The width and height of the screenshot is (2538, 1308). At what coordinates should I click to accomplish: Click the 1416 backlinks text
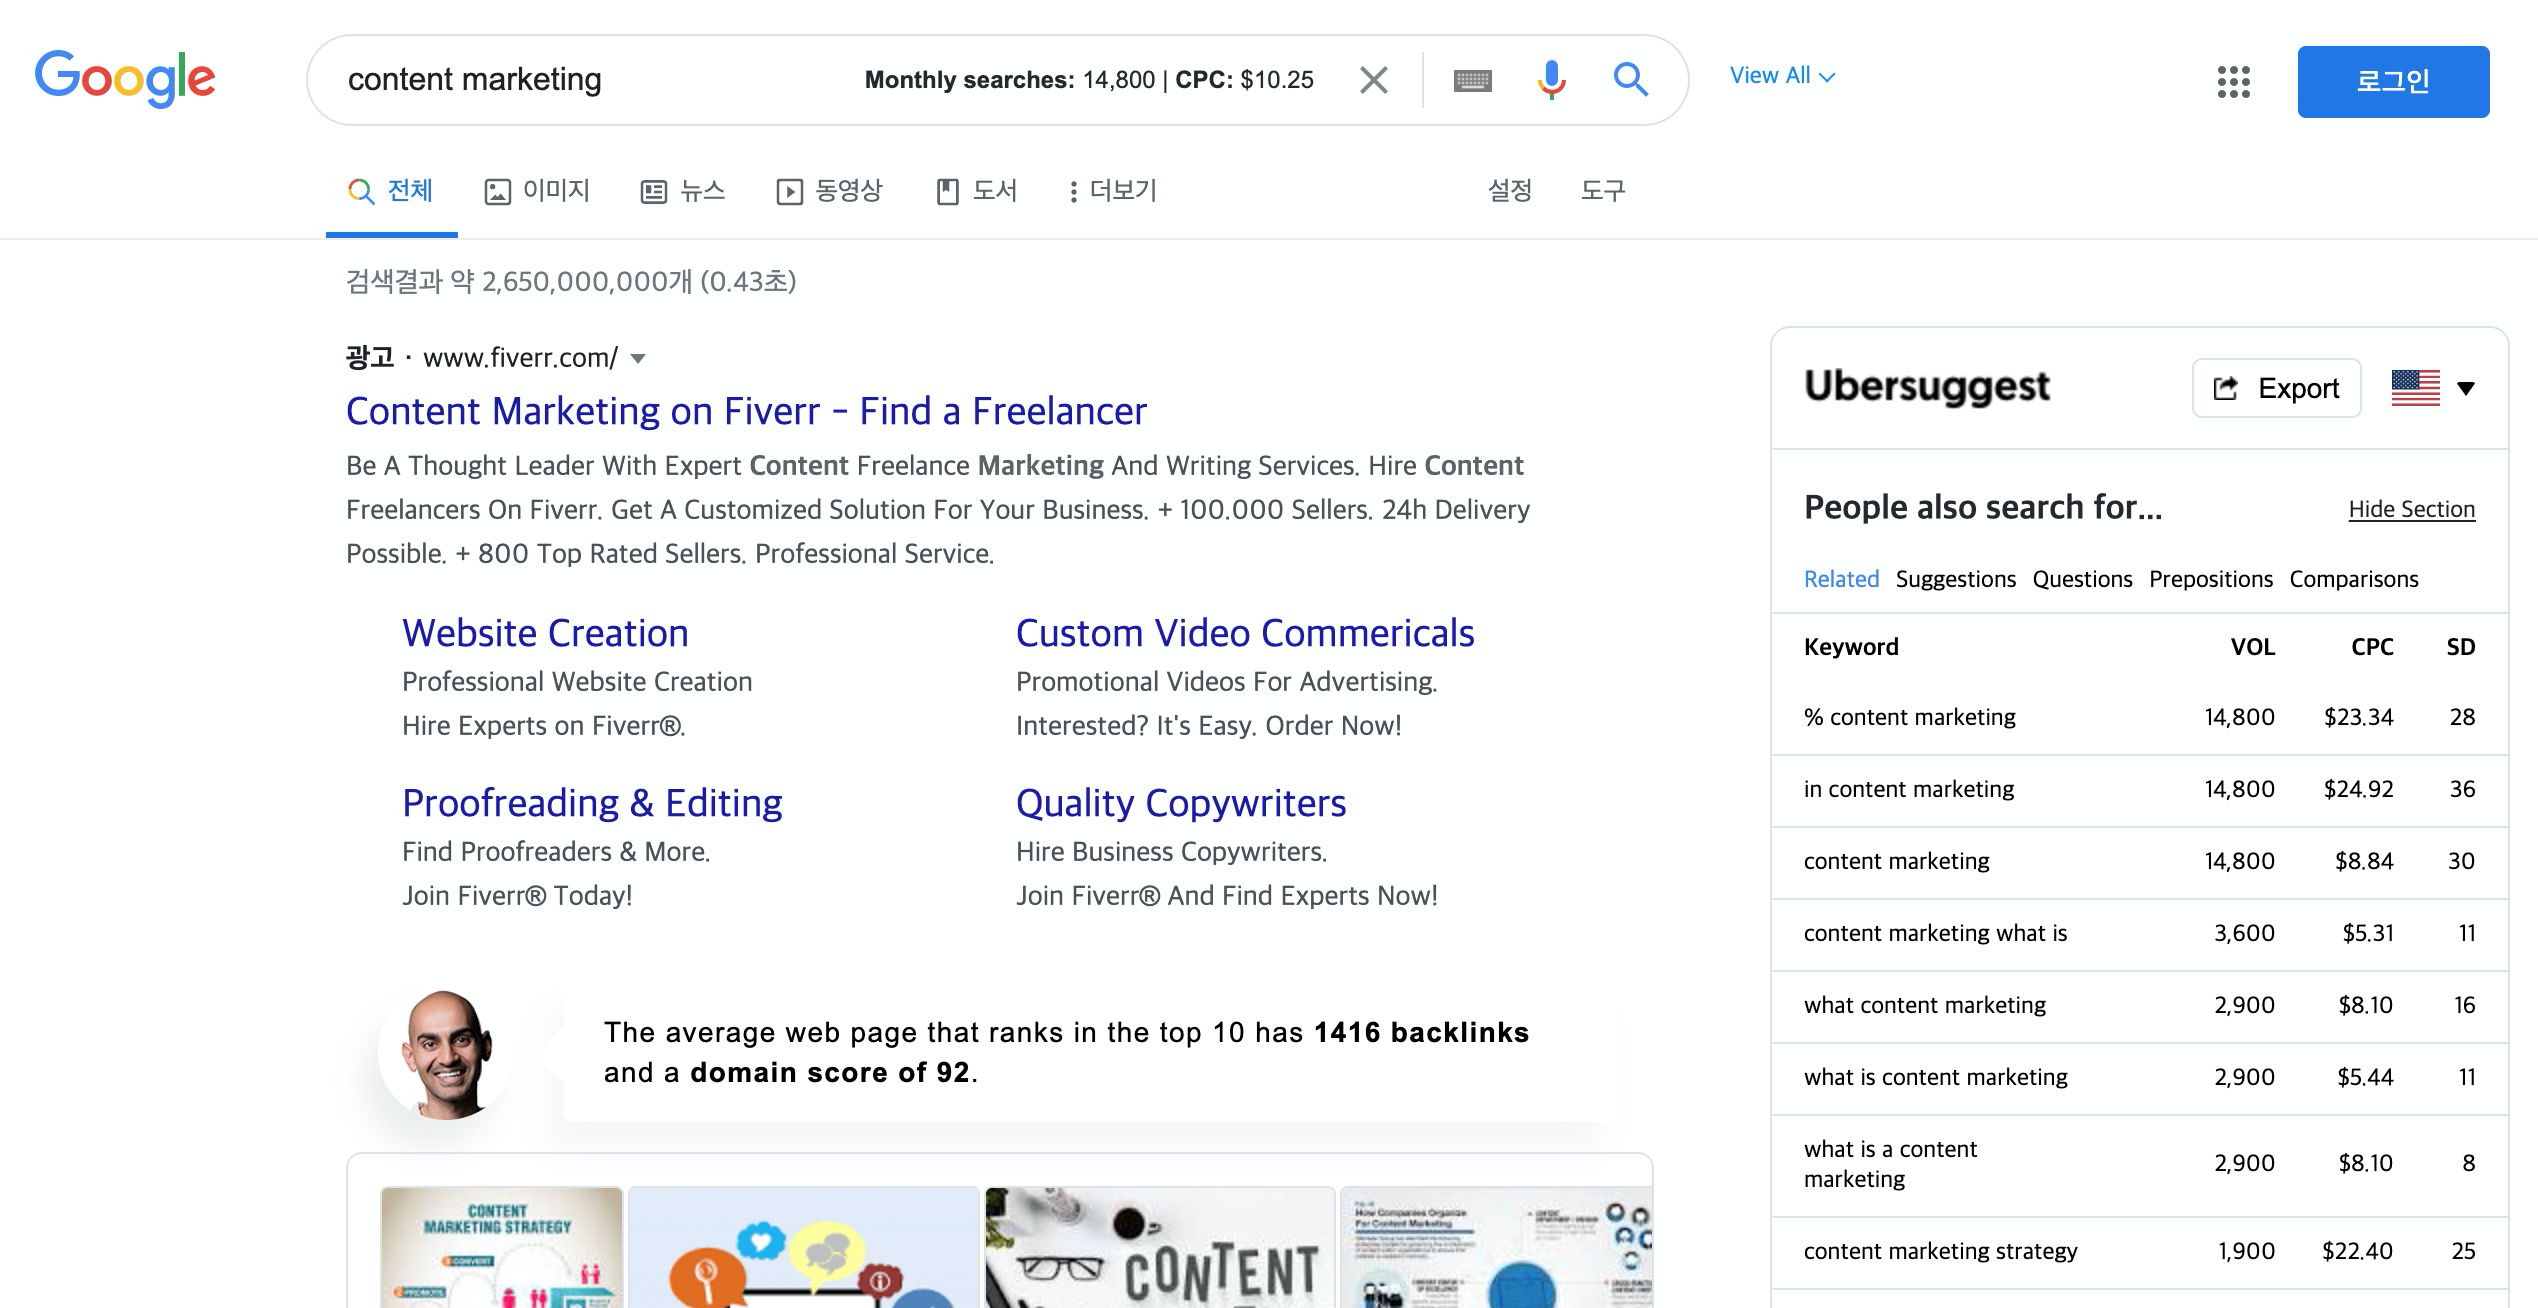pyautogui.click(x=1421, y=1032)
